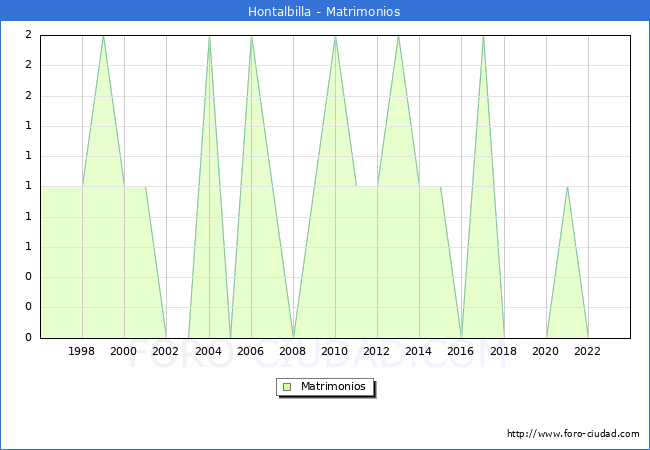
Task: Click the green Matrimonios legend swatch
Action: (x=287, y=387)
